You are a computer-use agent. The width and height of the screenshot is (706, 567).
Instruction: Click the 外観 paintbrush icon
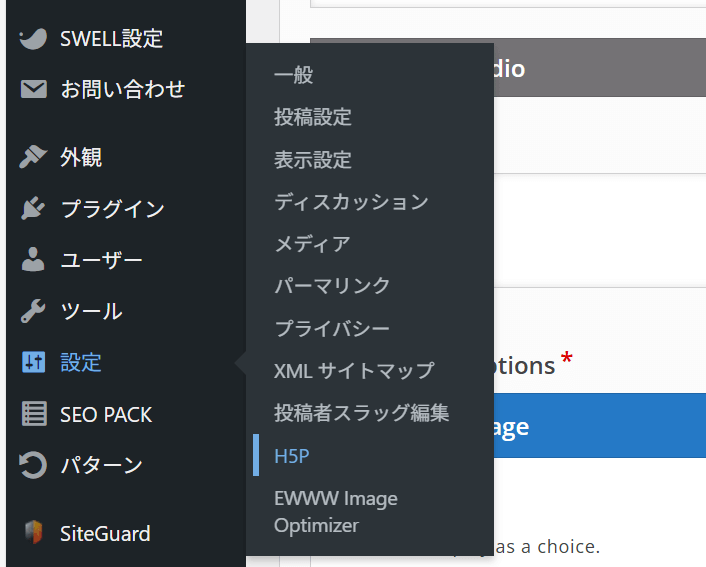pos(33,157)
